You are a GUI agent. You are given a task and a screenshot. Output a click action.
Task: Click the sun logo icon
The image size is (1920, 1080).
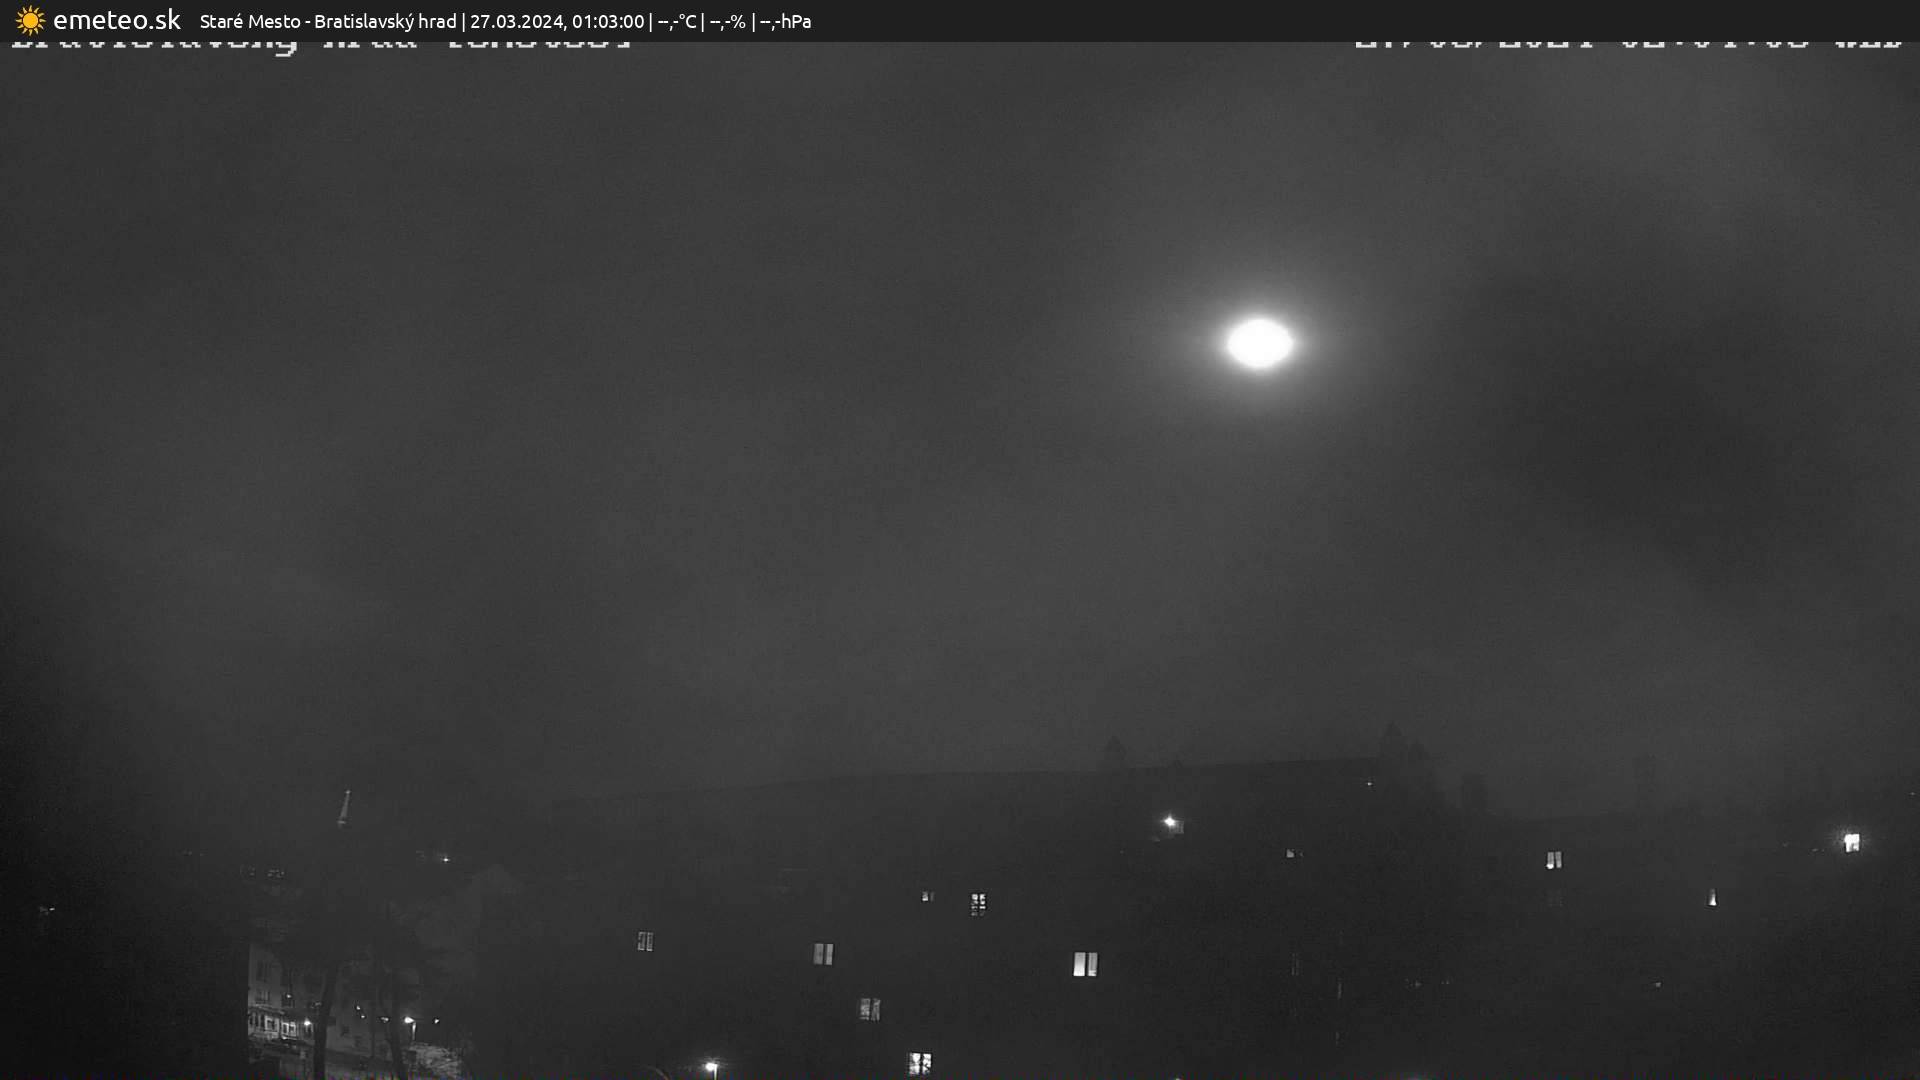point(30,20)
